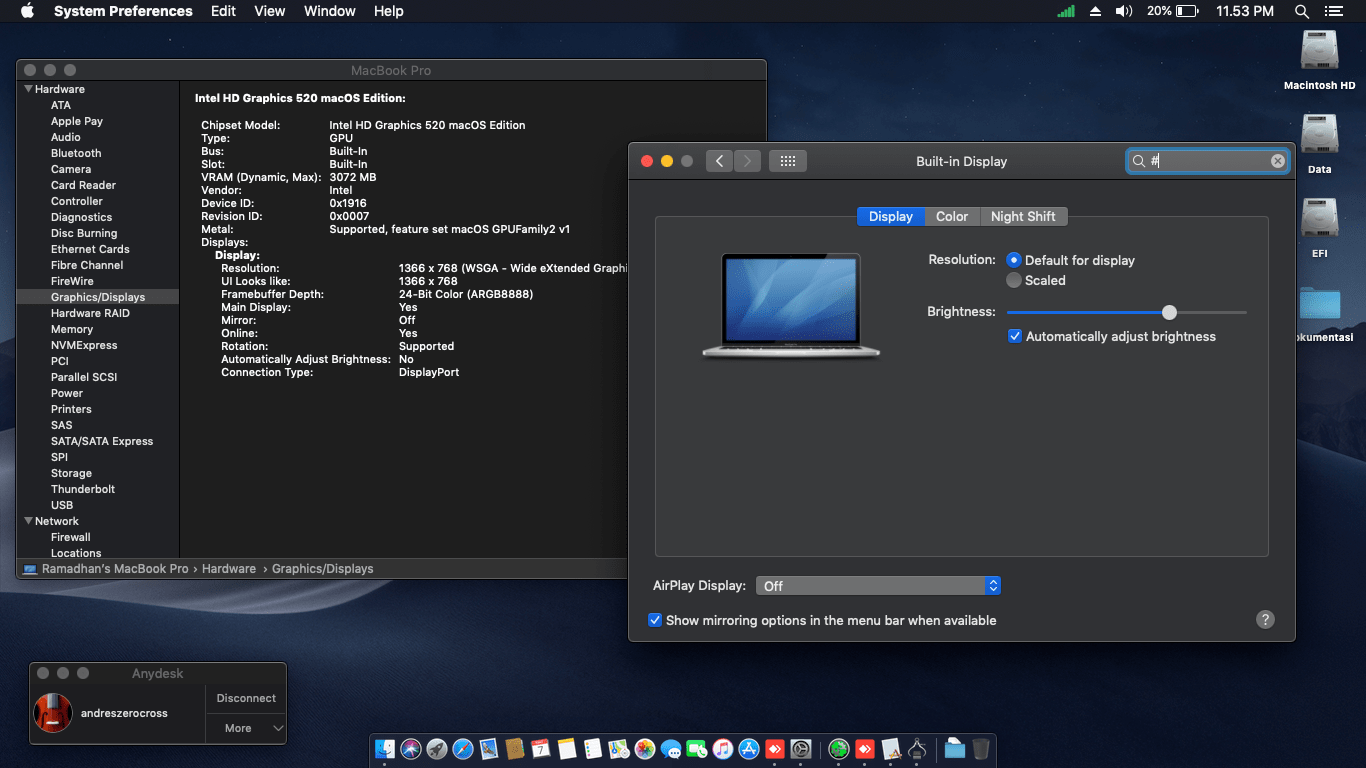Select Bluetooth in hardware sidebar

76,153
